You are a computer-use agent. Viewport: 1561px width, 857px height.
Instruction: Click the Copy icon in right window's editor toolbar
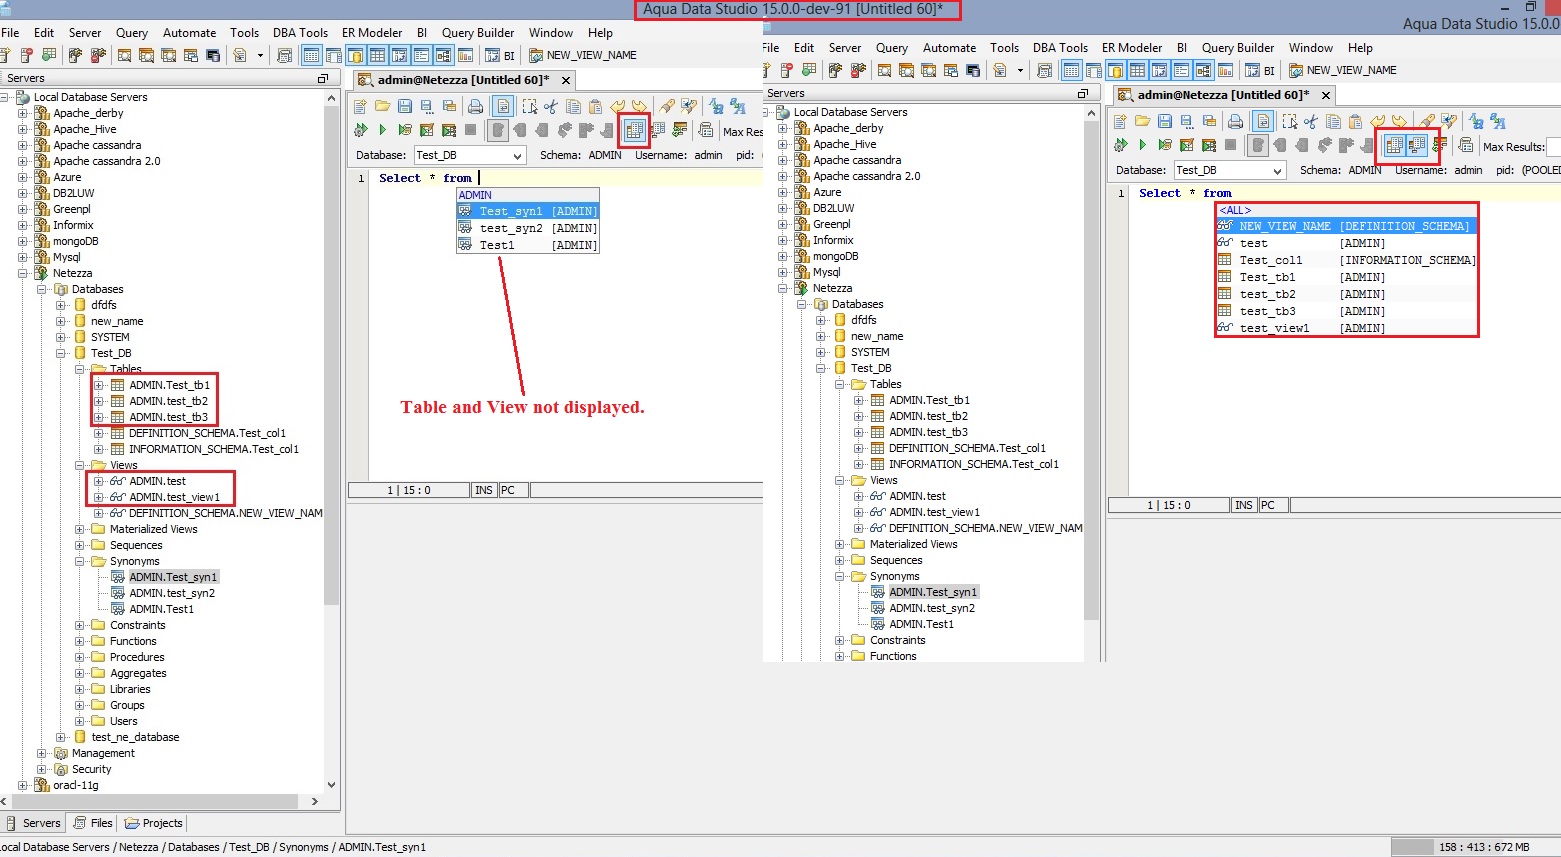1333,121
